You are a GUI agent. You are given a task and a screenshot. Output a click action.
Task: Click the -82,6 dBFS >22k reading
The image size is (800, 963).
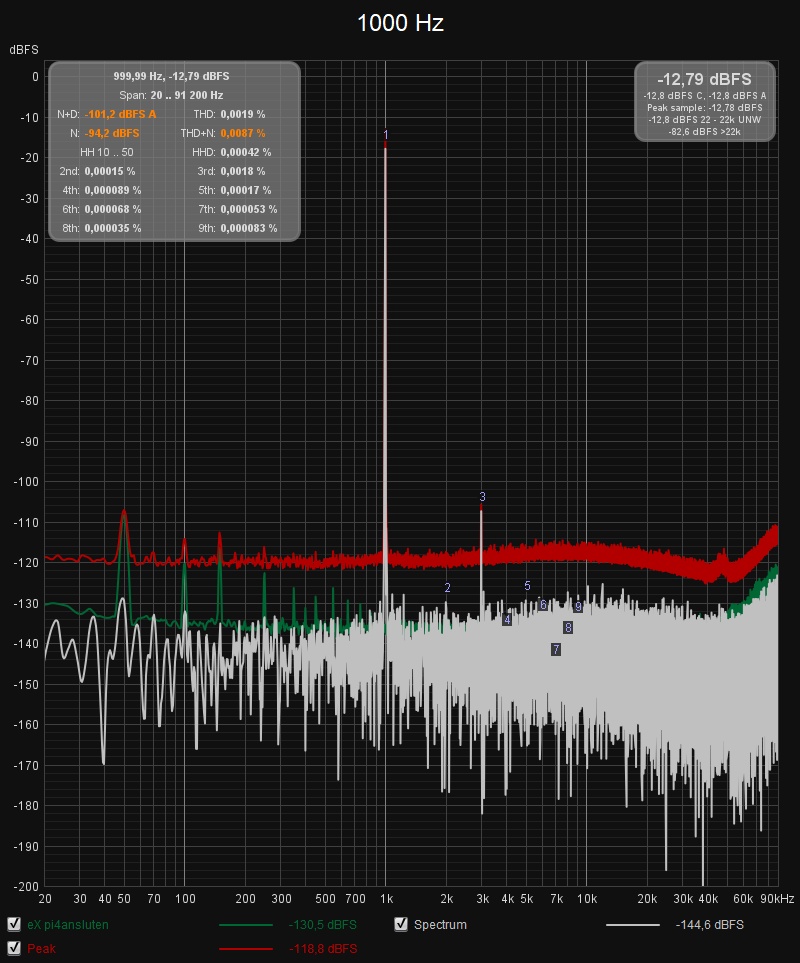coord(705,131)
